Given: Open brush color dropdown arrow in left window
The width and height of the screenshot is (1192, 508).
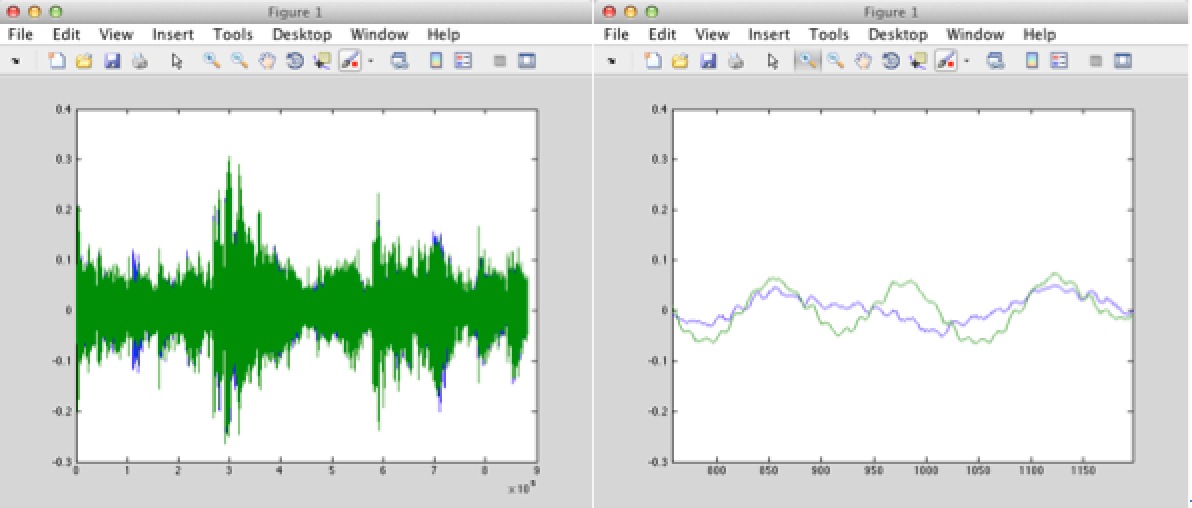Looking at the screenshot, I should [x=370, y=62].
